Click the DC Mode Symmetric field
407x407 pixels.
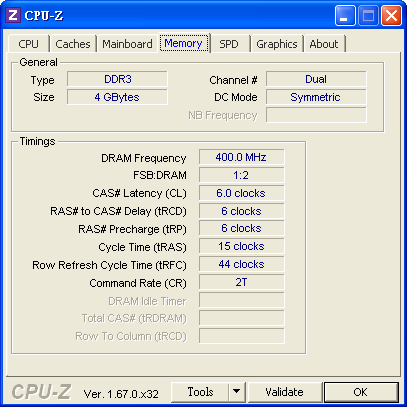[x=316, y=97]
